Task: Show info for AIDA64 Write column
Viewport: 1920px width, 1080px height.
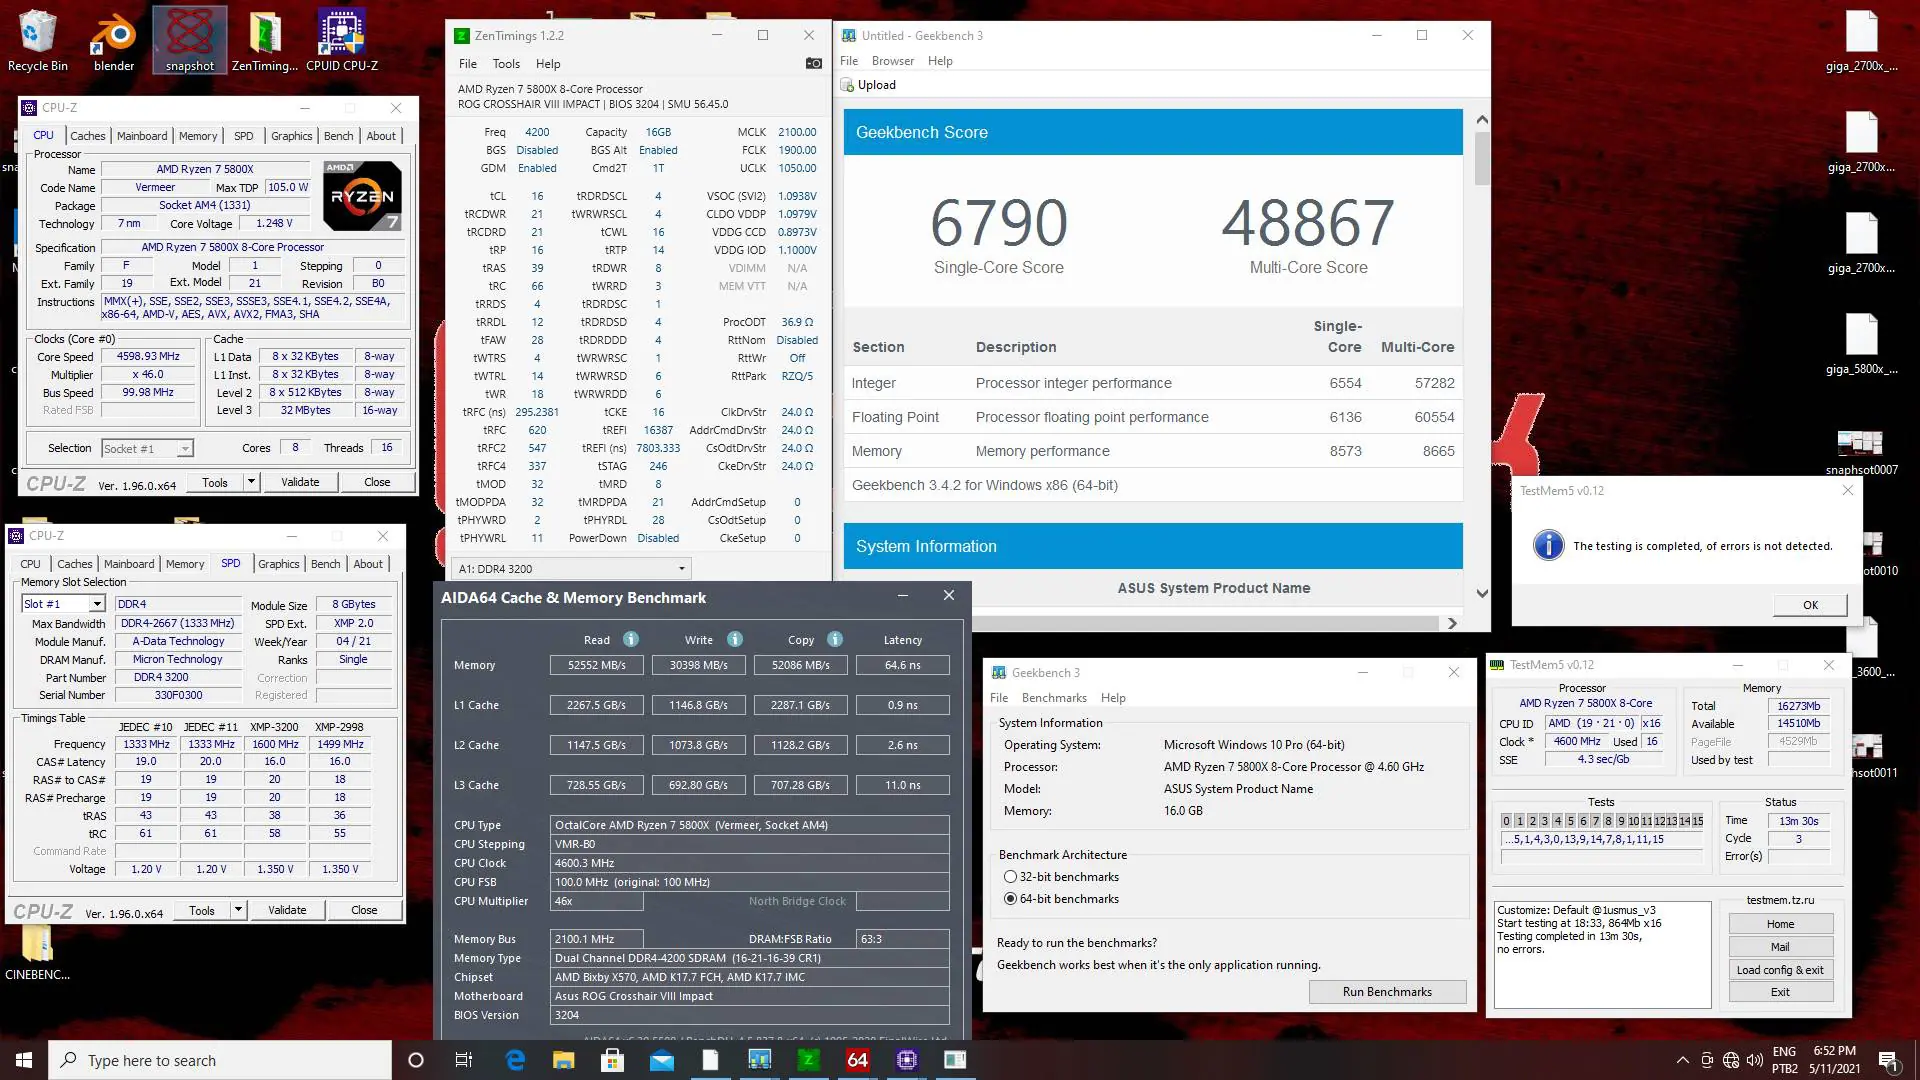Action: [x=735, y=640]
